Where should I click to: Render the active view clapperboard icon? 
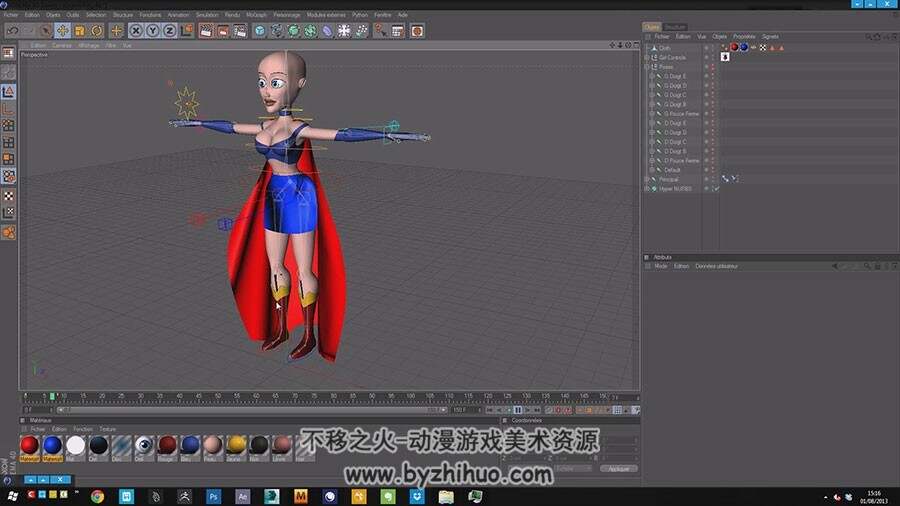[x=205, y=30]
